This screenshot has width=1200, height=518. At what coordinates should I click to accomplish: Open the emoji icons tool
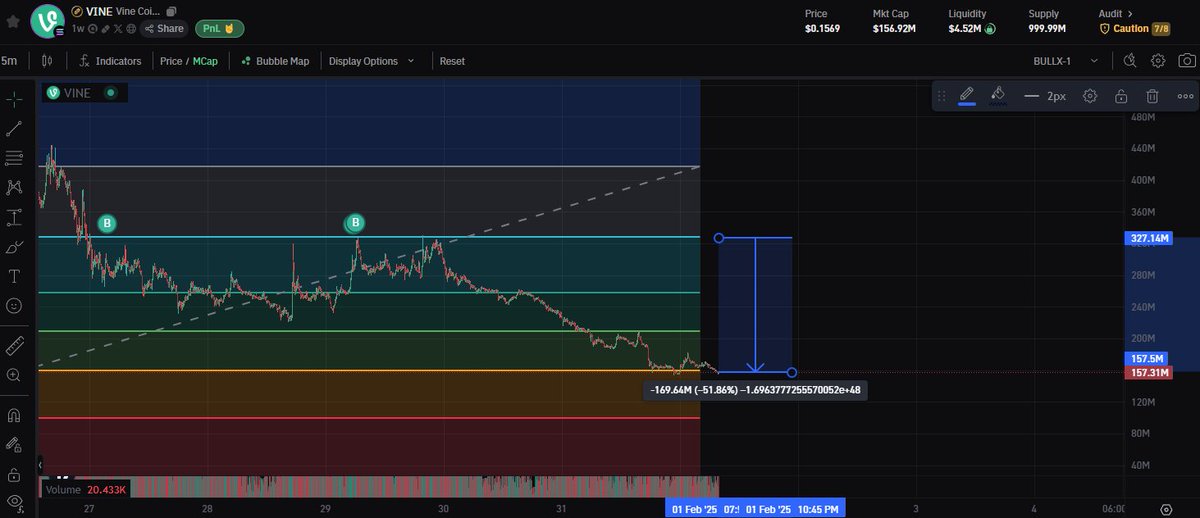[14, 305]
